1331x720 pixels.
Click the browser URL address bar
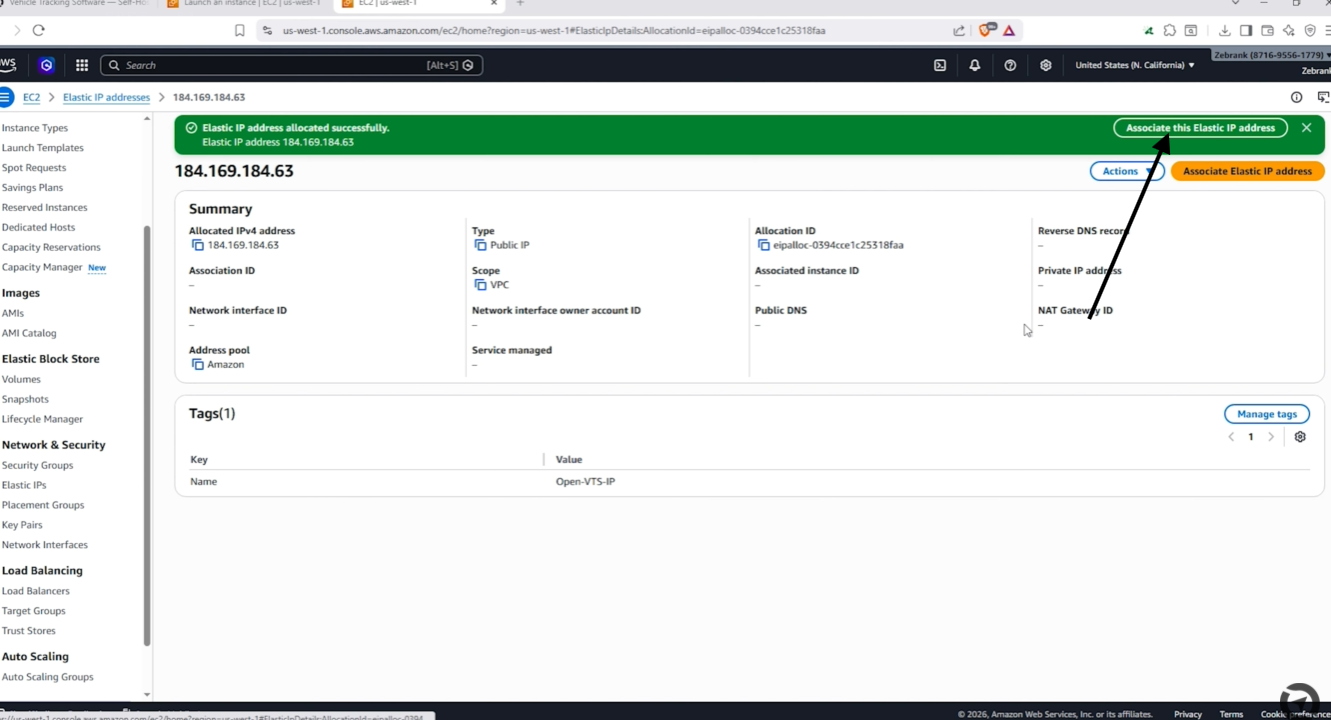tap(554, 30)
